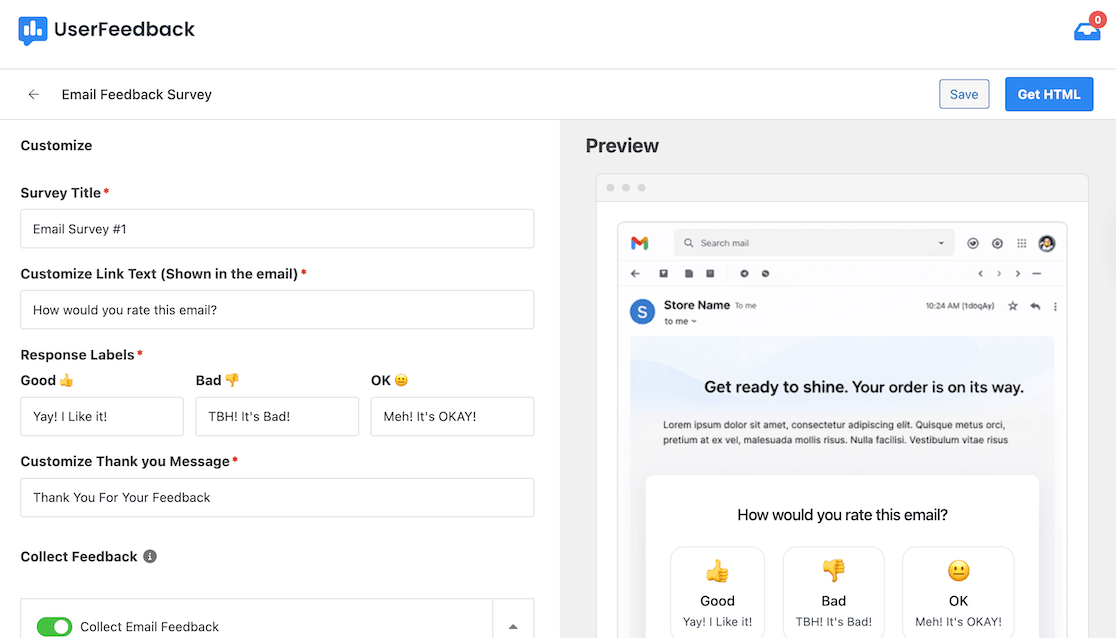Click the Customize Thank You Message field
1116x638 pixels.
coord(276,497)
